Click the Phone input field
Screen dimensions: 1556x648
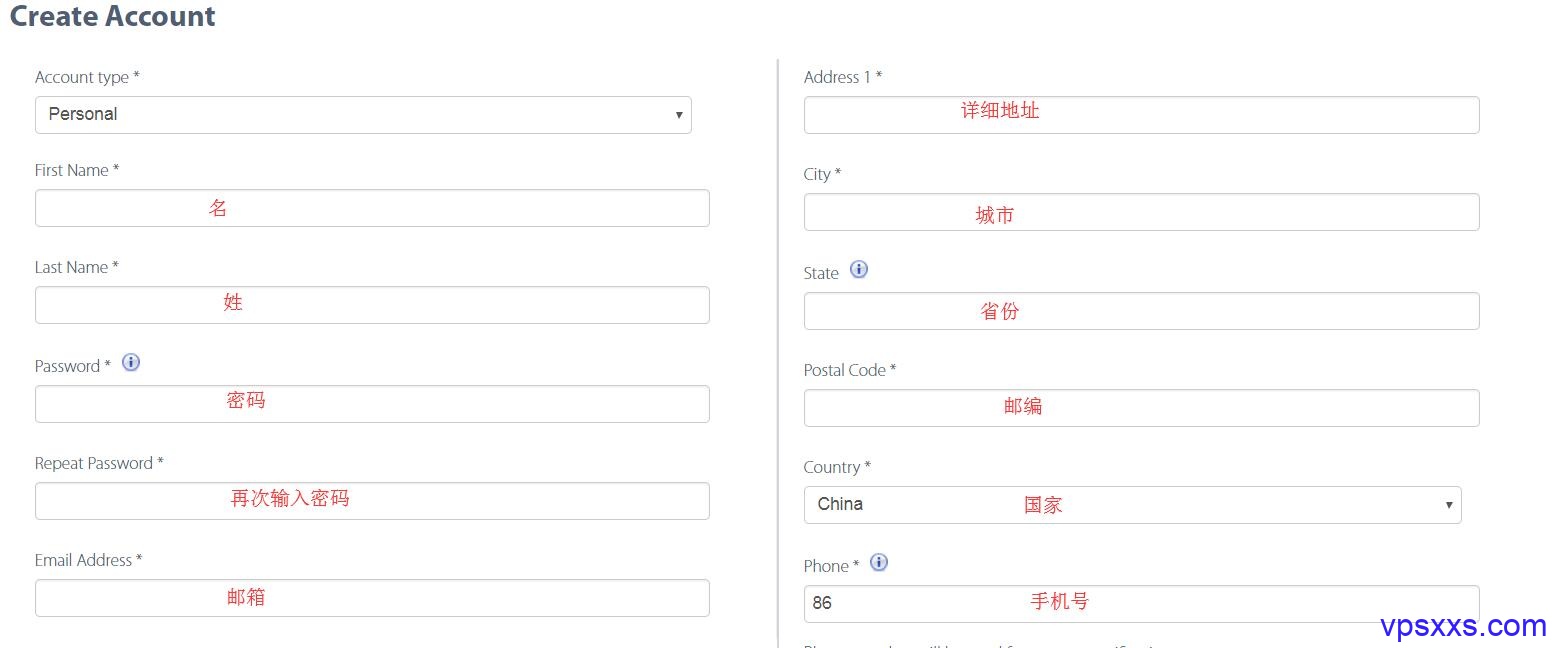click(x=1141, y=604)
